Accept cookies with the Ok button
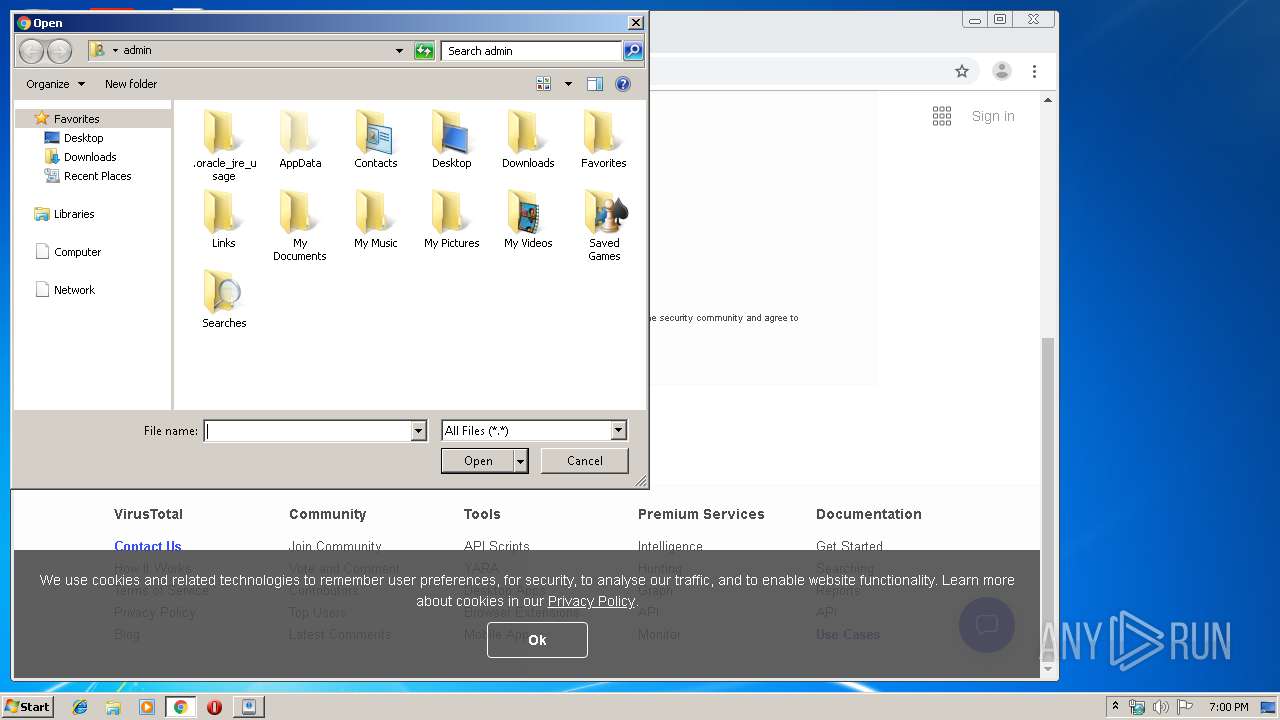The width and height of the screenshot is (1280, 720). (x=537, y=640)
